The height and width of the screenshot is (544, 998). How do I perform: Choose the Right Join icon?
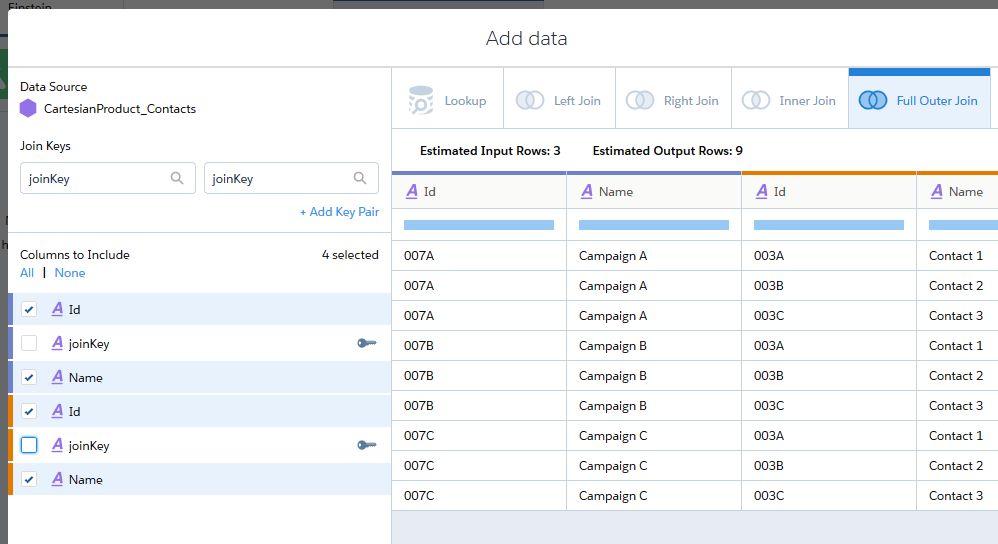pyautogui.click(x=640, y=100)
